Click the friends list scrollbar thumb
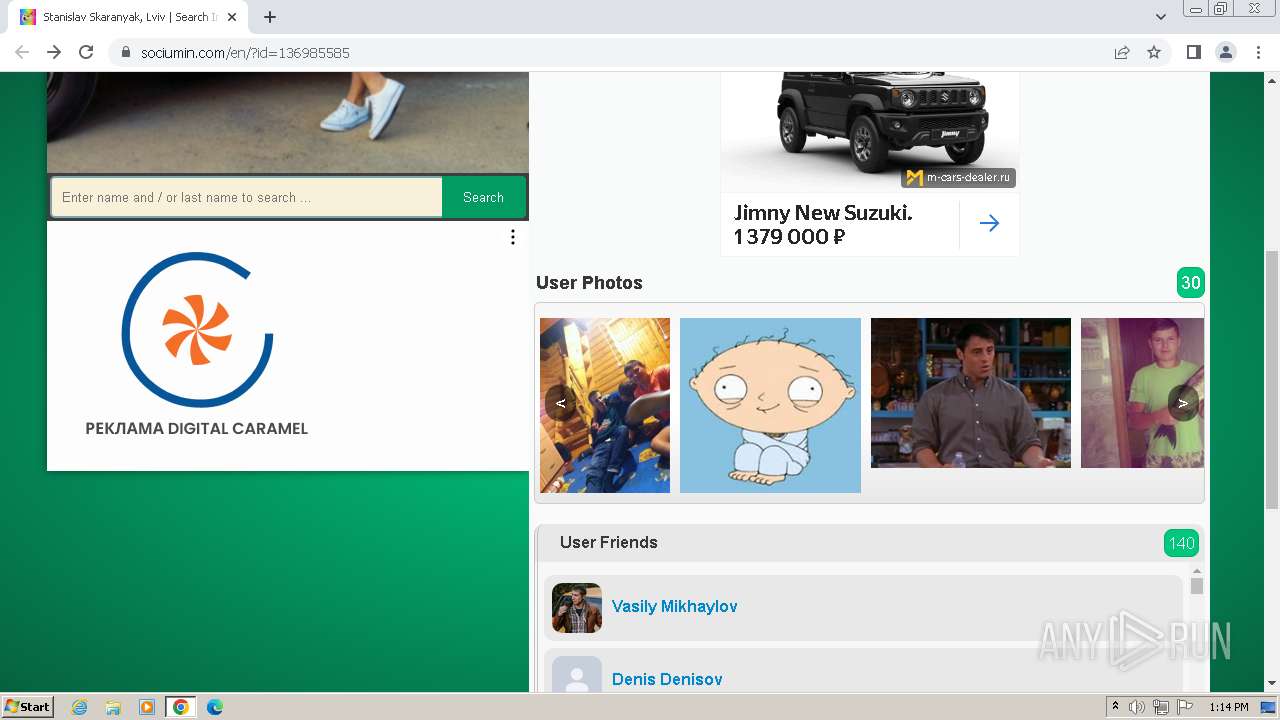The width and height of the screenshot is (1280, 720). 1197,586
